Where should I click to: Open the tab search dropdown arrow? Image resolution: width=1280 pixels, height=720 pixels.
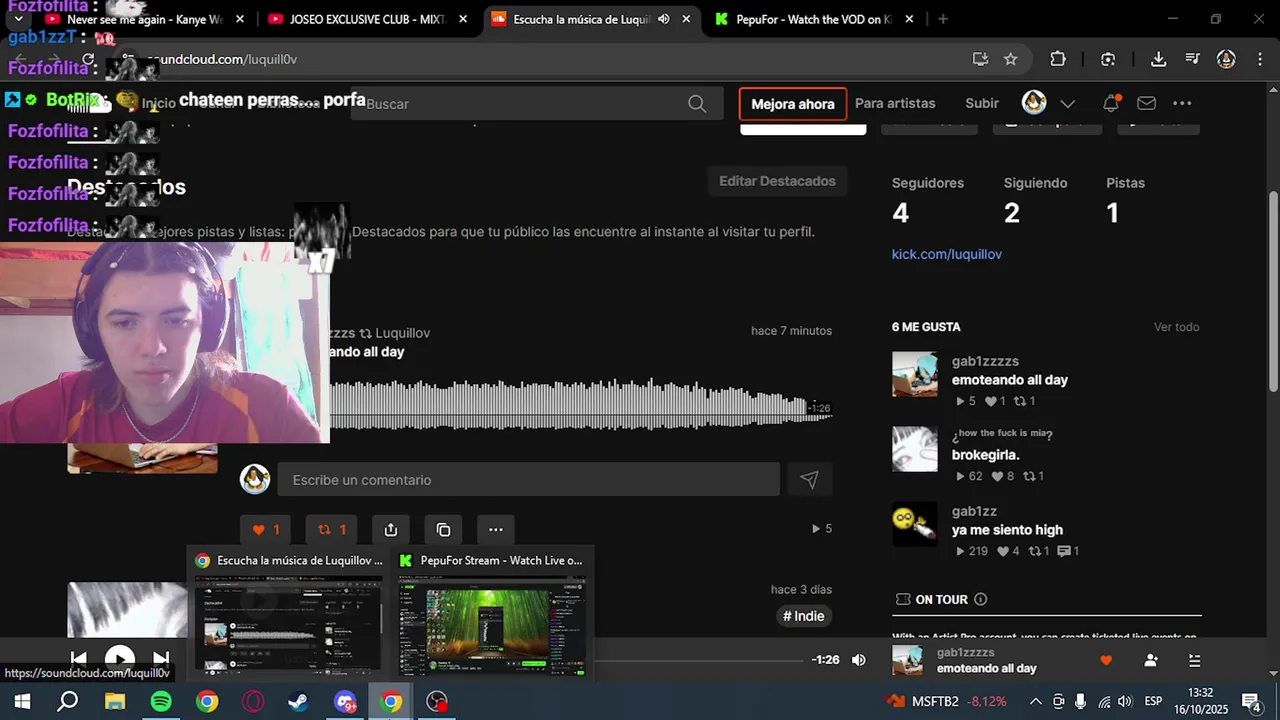19,19
